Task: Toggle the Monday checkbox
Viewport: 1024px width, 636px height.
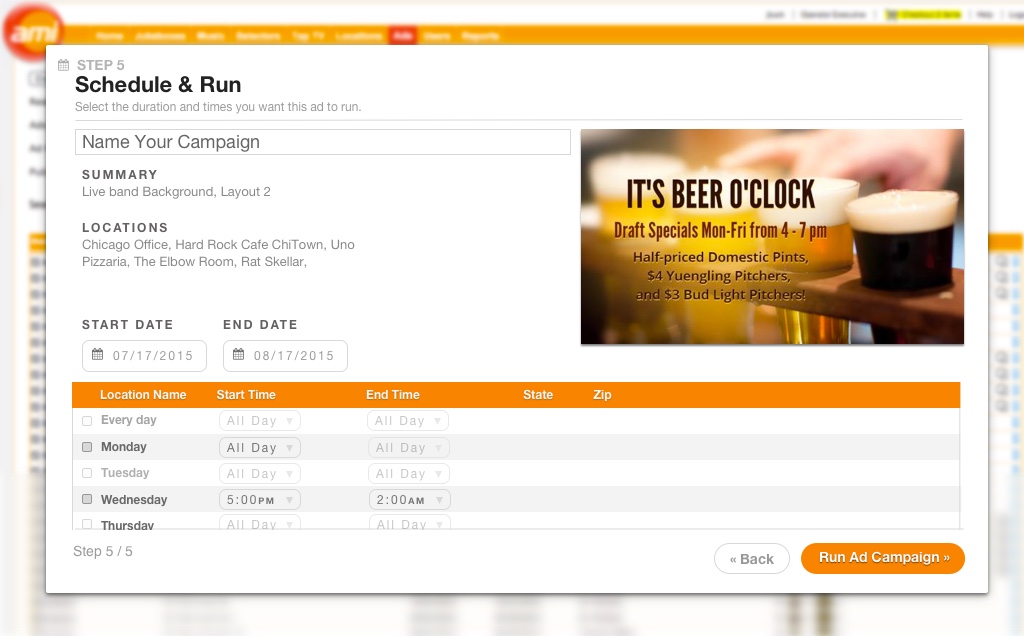Action: [x=87, y=447]
